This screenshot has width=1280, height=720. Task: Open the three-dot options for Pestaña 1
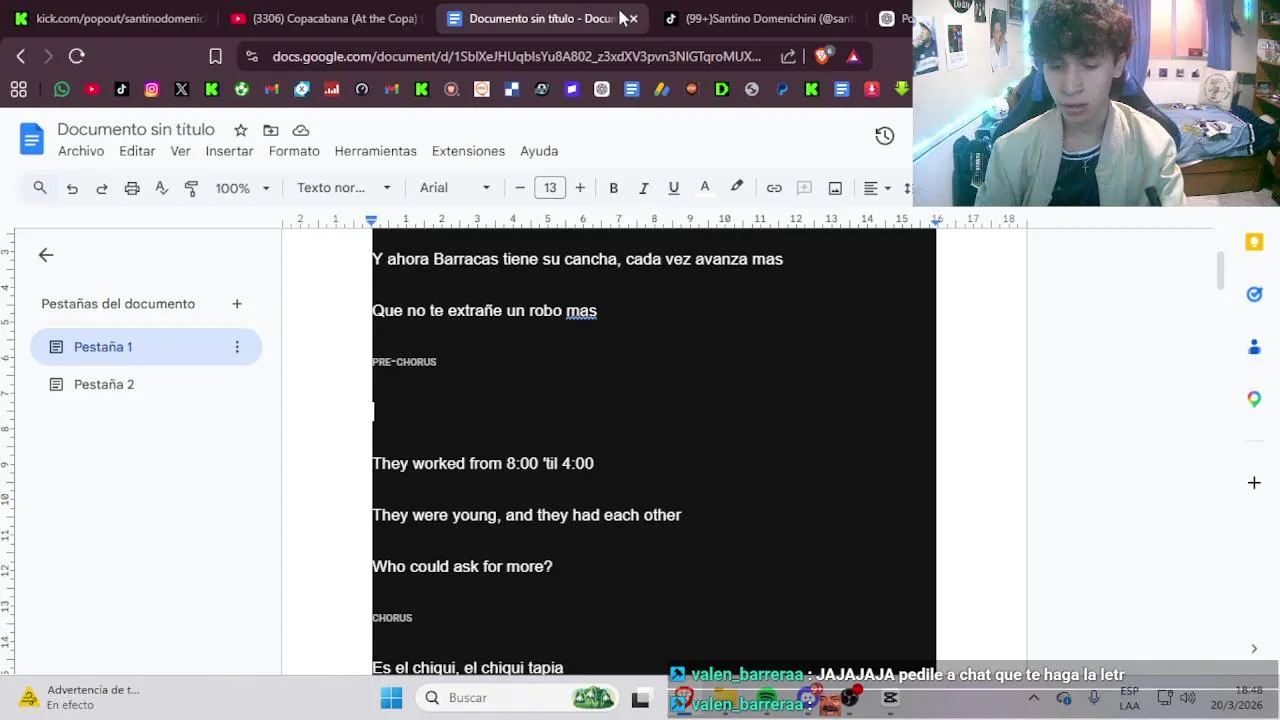(x=237, y=347)
